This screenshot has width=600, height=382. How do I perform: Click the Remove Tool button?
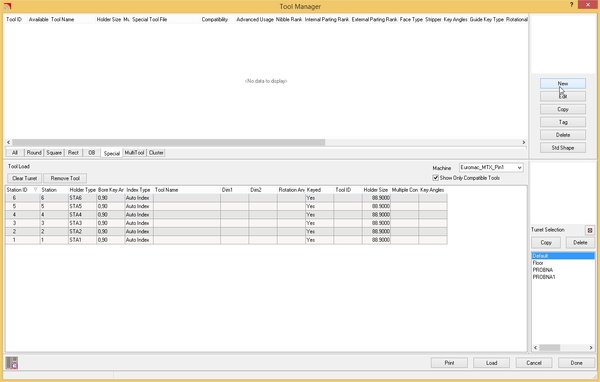[x=65, y=178]
